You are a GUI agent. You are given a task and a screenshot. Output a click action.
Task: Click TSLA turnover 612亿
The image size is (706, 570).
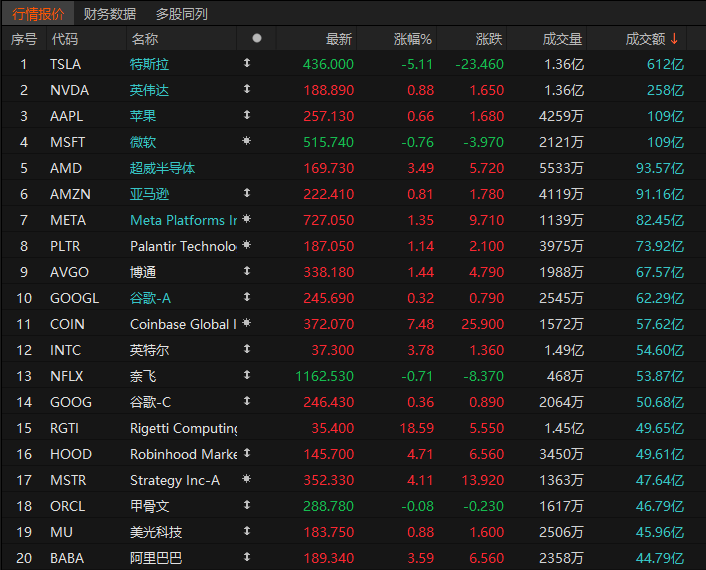tap(665, 64)
